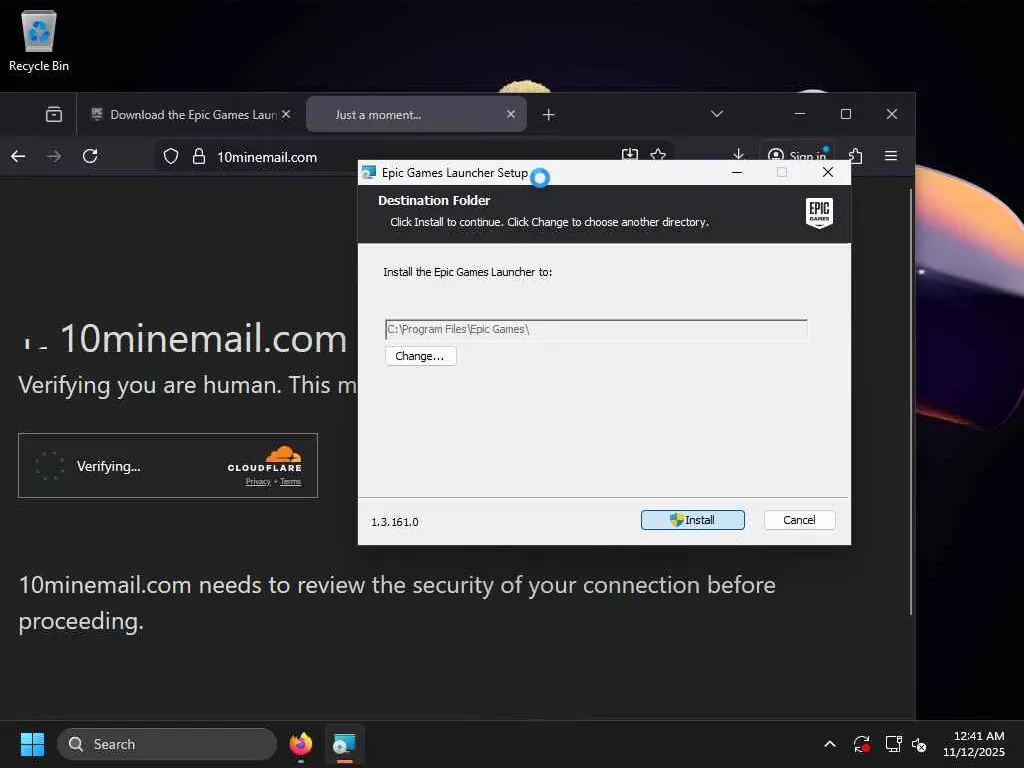Click the Epic Games logo in setup header
This screenshot has width=1024, height=768.
[x=819, y=213]
